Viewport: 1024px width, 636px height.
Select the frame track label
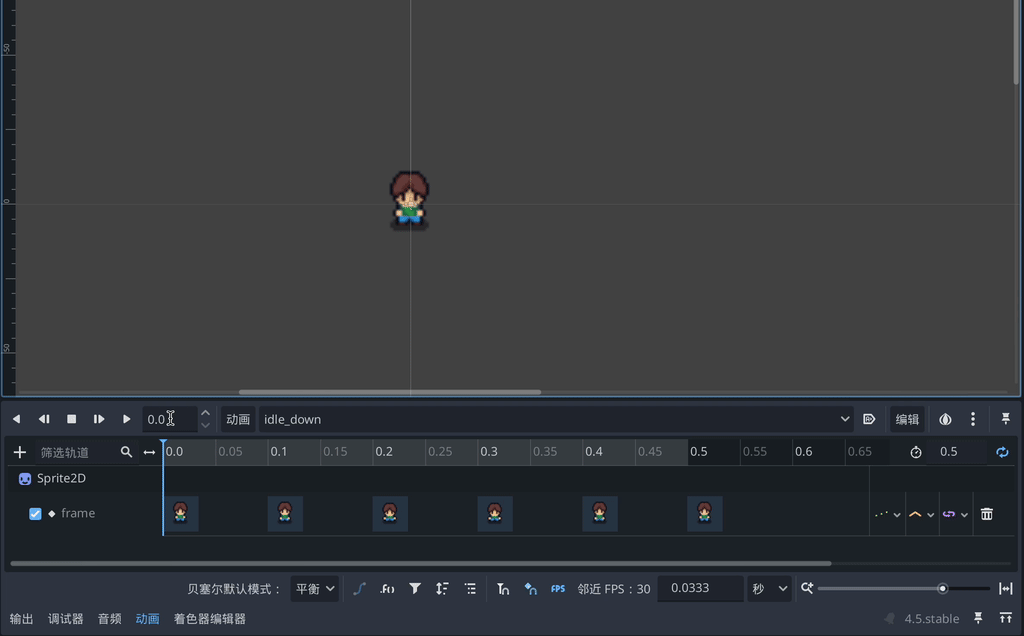[x=78, y=513]
